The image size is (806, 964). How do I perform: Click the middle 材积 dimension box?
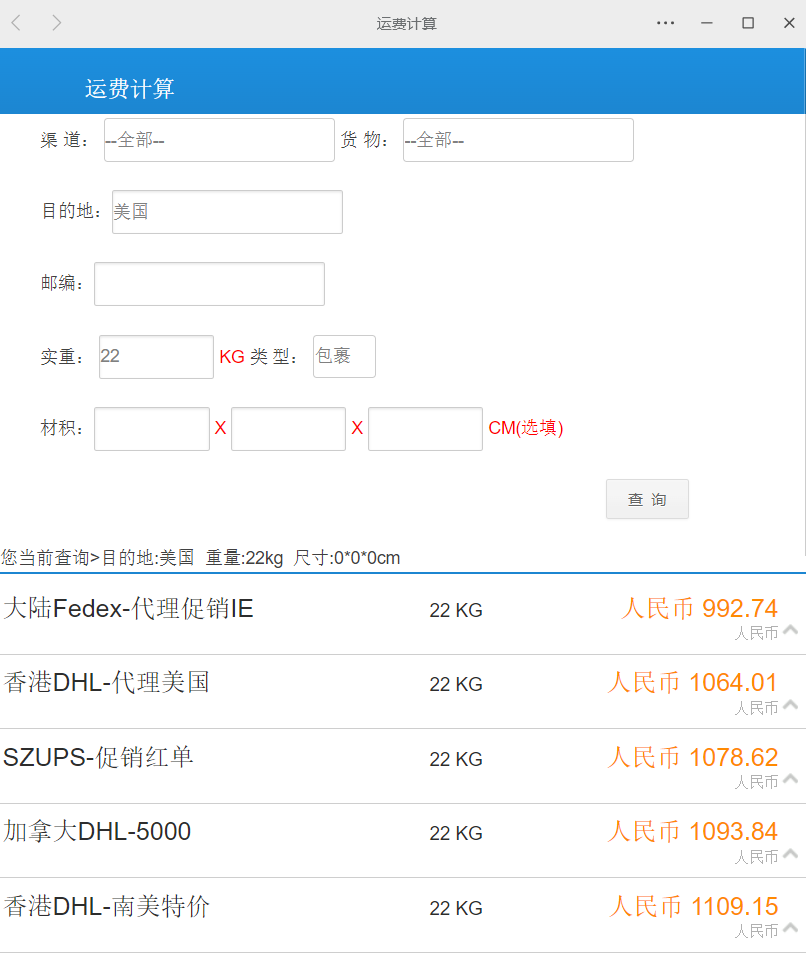coord(288,429)
